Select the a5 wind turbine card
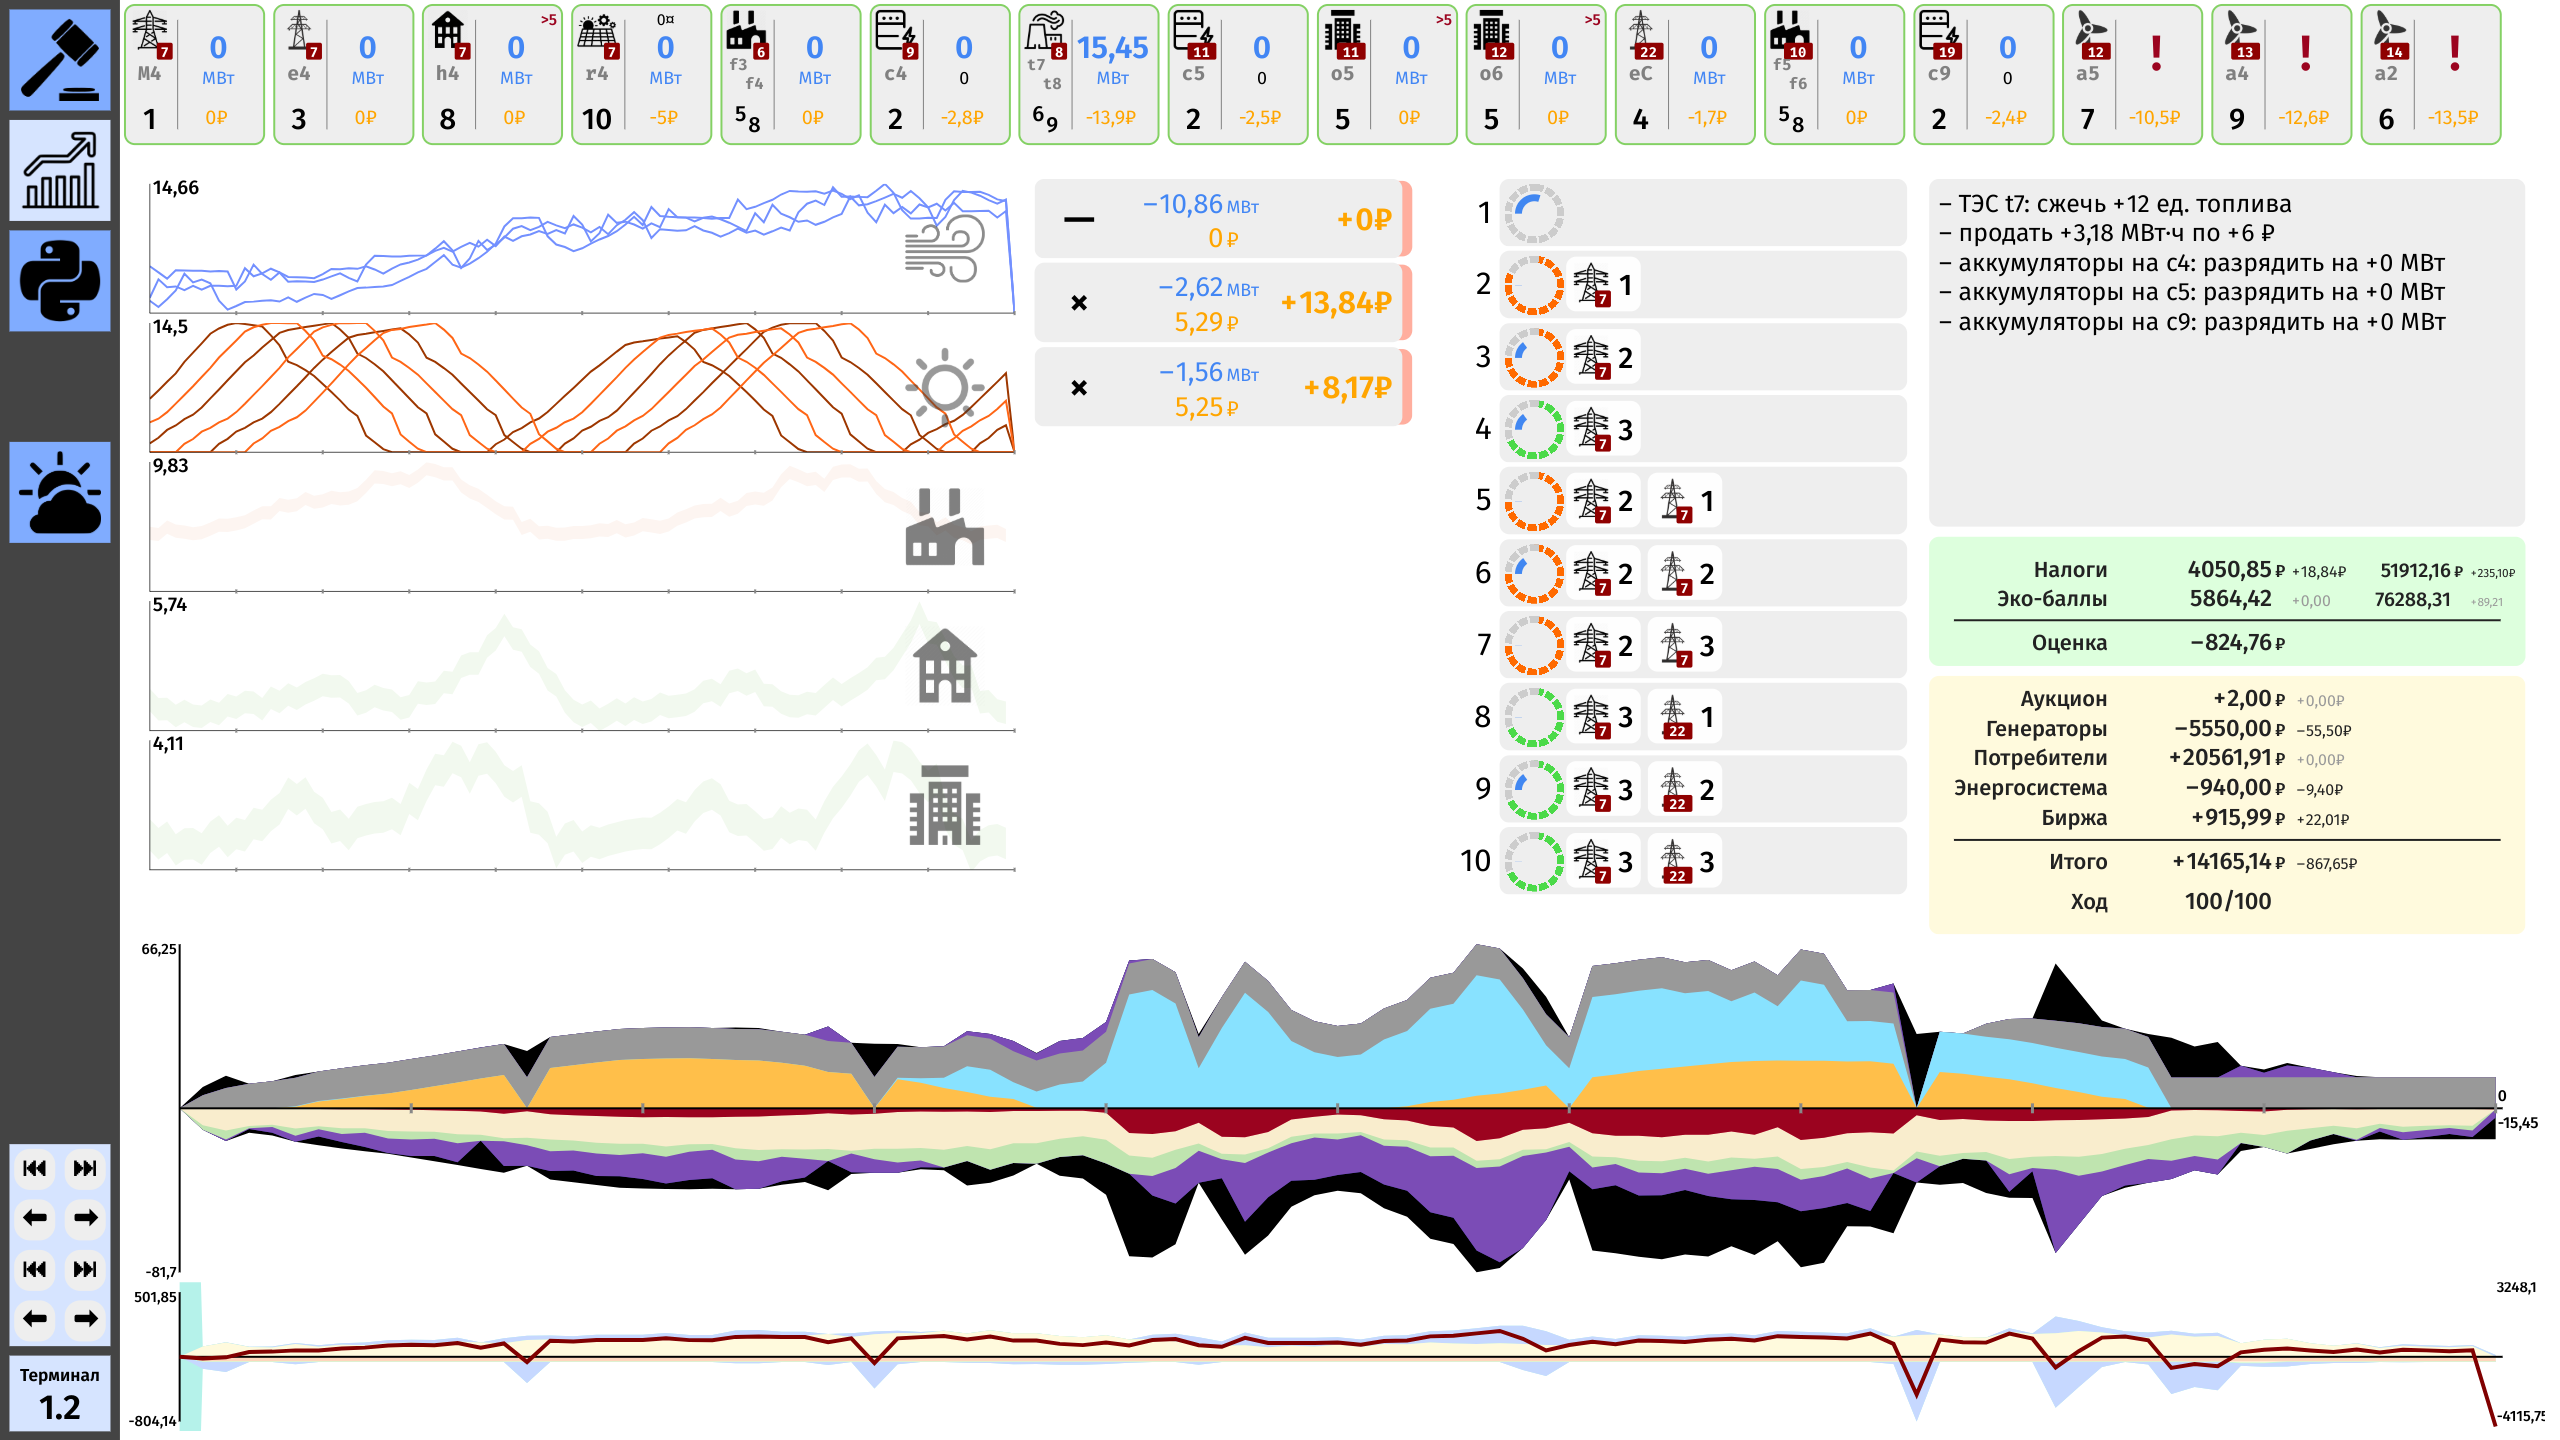 tap(2131, 75)
